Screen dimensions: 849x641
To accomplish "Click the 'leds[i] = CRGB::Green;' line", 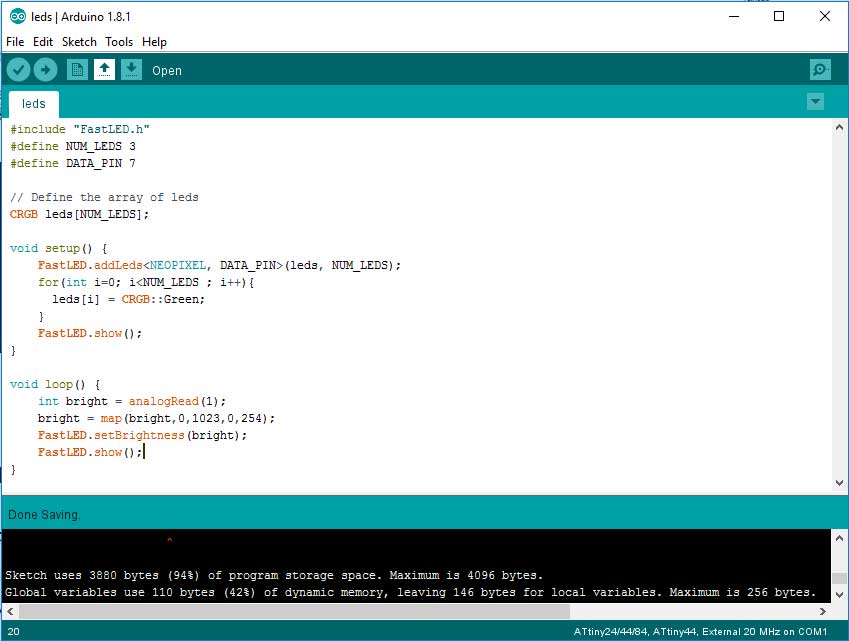I will pos(128,299).
